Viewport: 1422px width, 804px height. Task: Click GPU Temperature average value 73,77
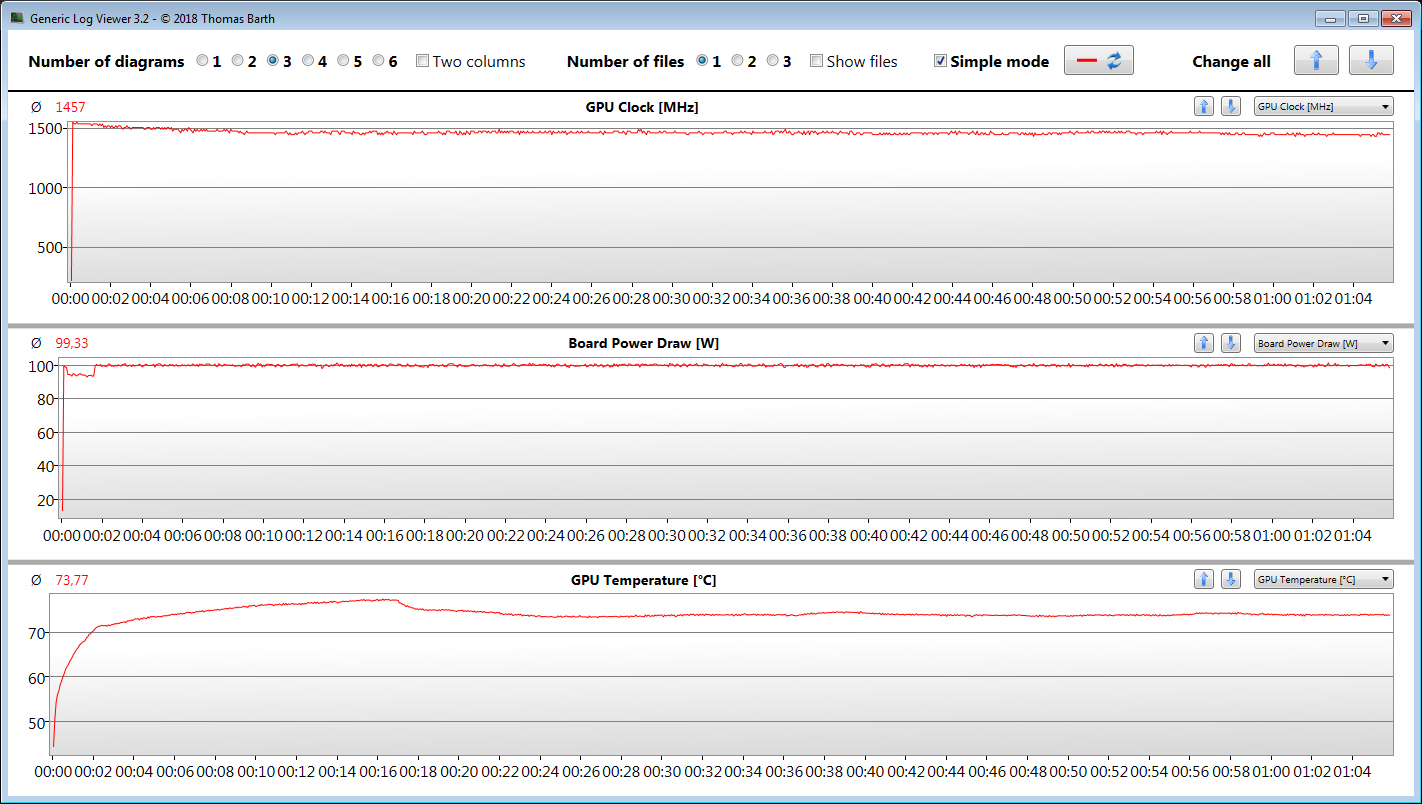click(72, 580)
